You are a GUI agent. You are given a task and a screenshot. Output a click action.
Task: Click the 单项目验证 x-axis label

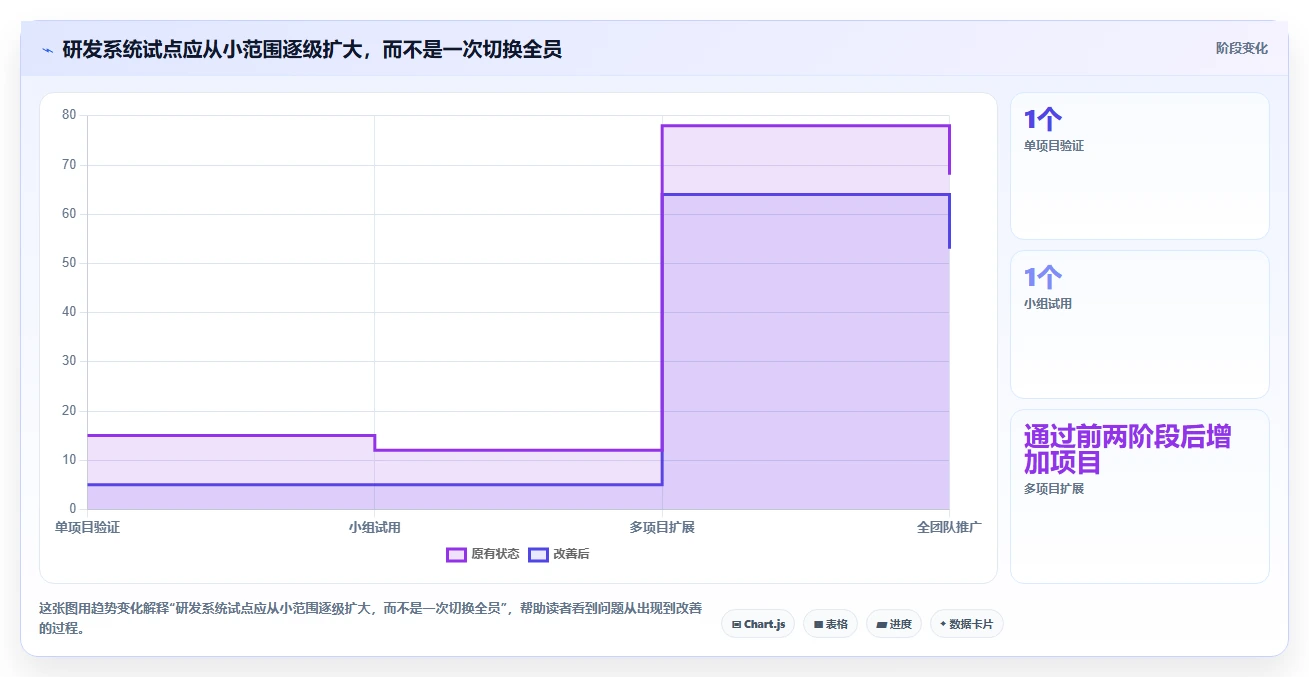(x=87, y=527)
